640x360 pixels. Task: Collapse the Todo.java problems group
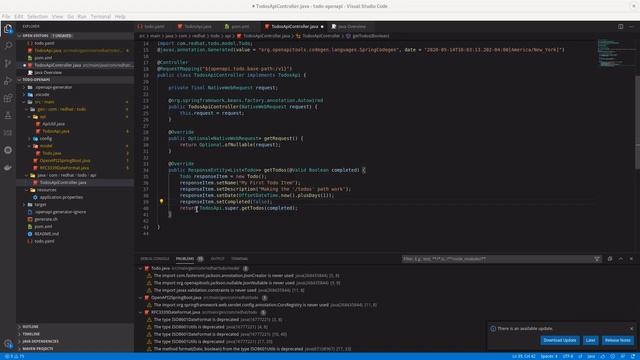click(x=141, y=269)
